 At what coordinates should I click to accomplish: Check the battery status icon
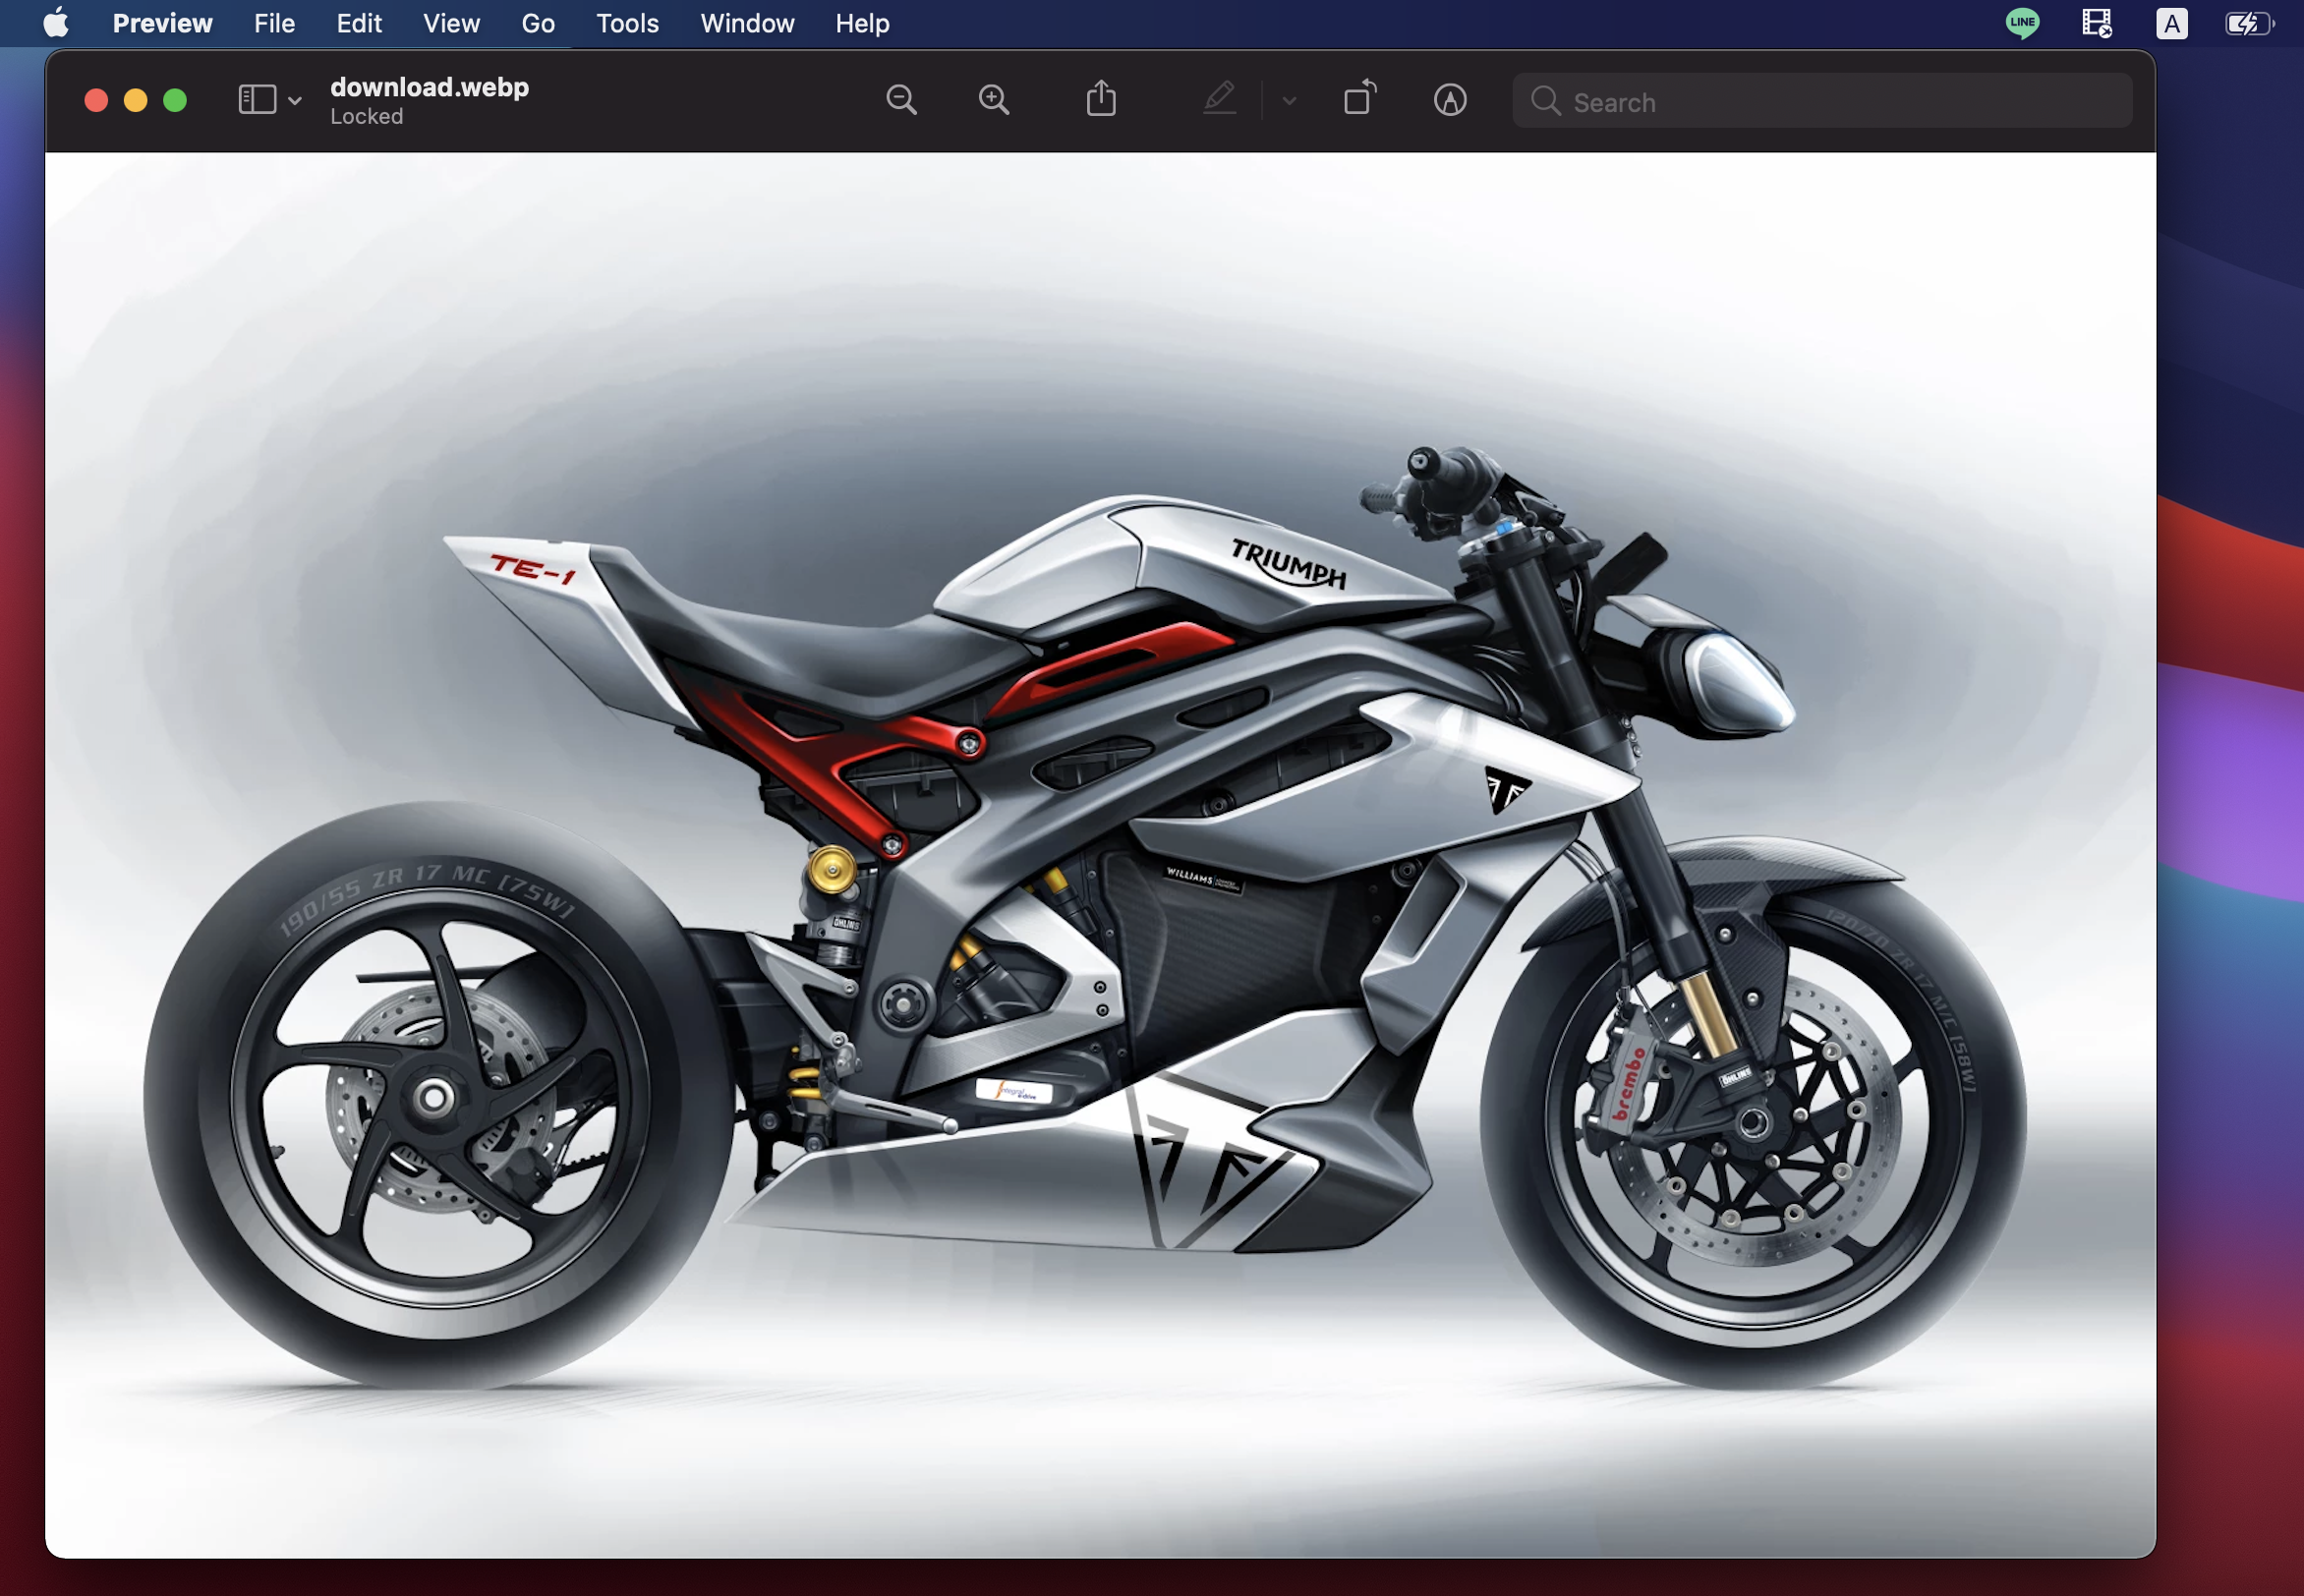tap(2248, 23)
